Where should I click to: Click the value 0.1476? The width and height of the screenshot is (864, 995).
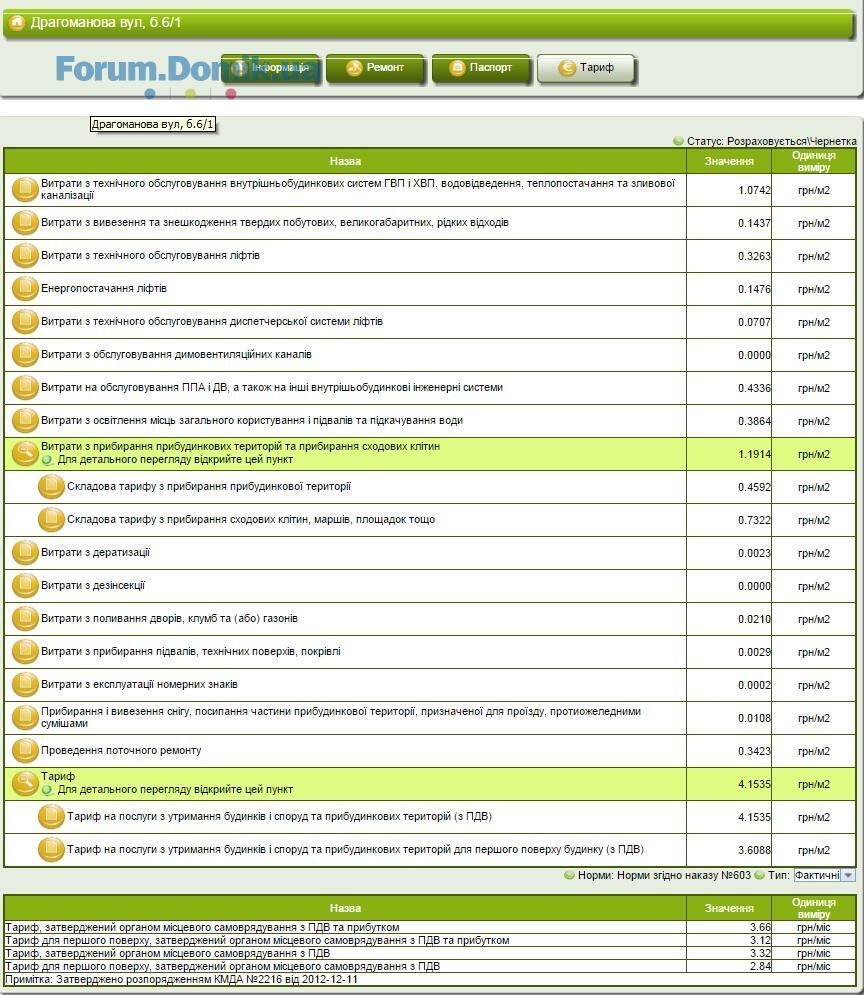coord(754,289)
